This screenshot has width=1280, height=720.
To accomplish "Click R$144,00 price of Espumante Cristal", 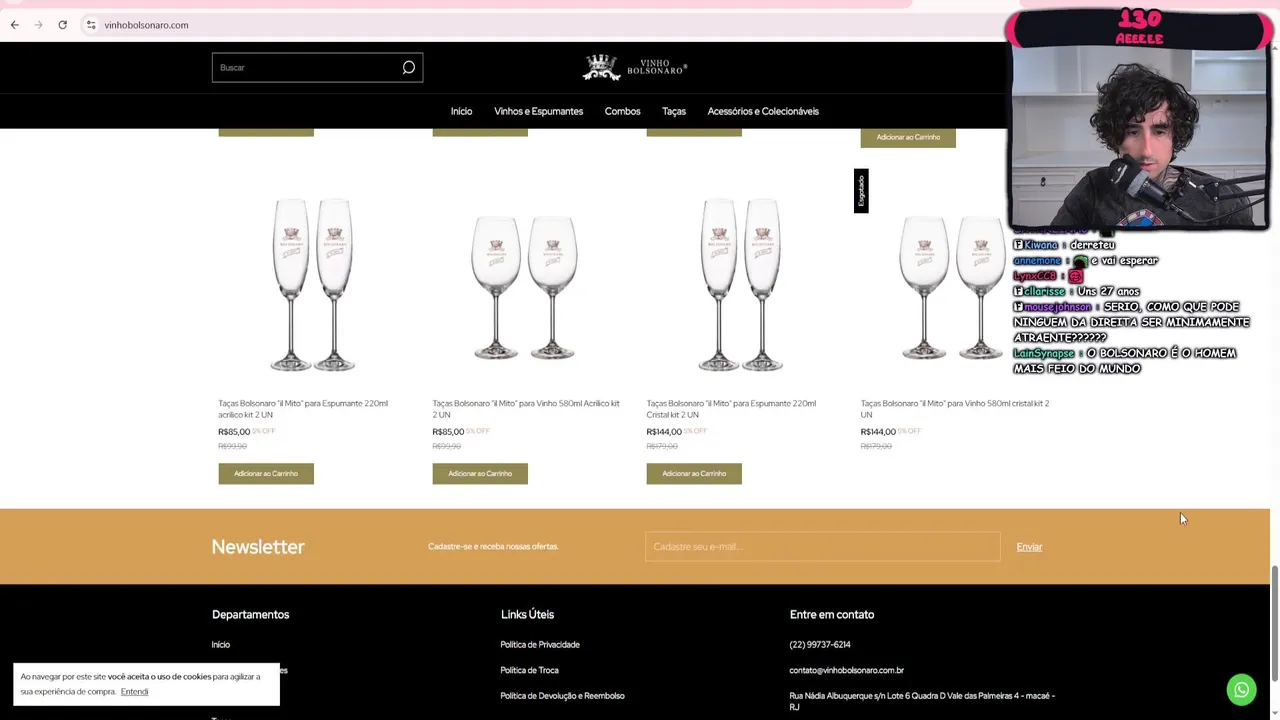I will point(664,432).
